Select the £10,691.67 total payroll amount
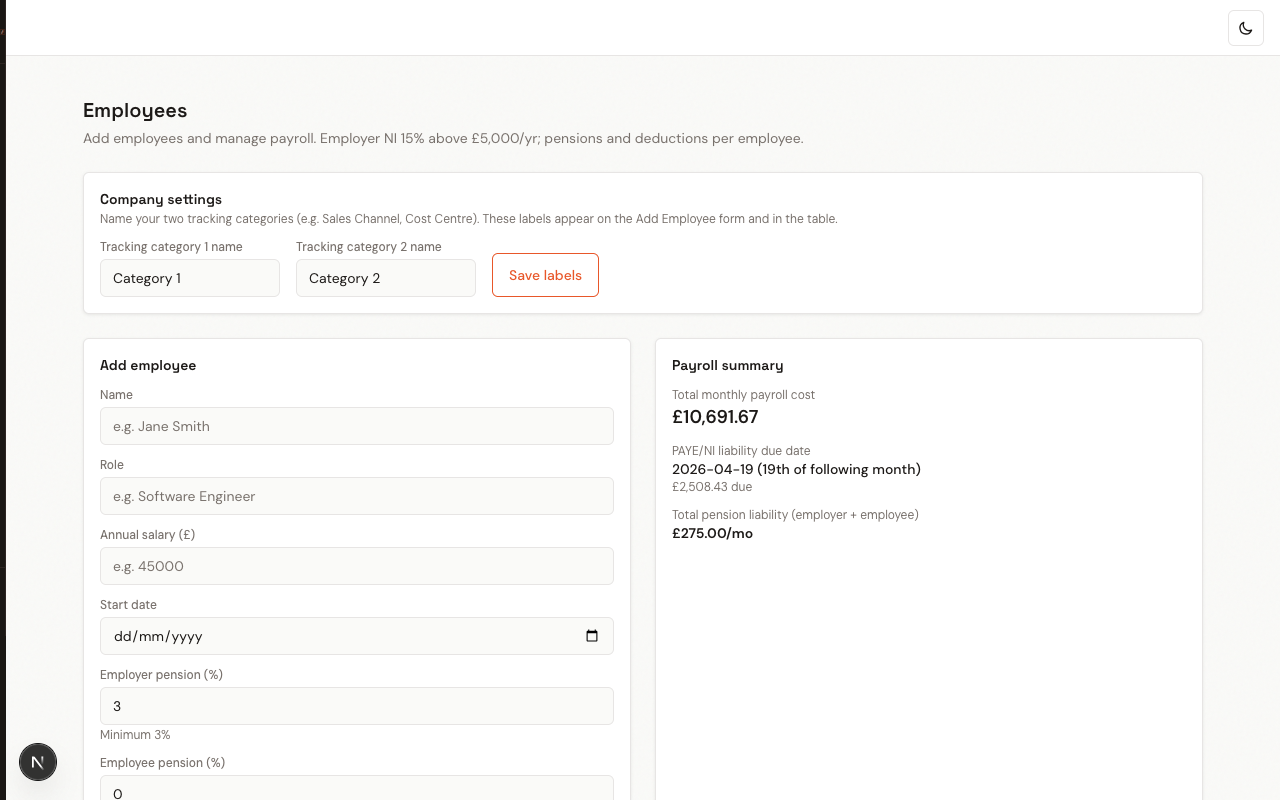The width and height of the screenshot is (1280, 800). [715, 417]
